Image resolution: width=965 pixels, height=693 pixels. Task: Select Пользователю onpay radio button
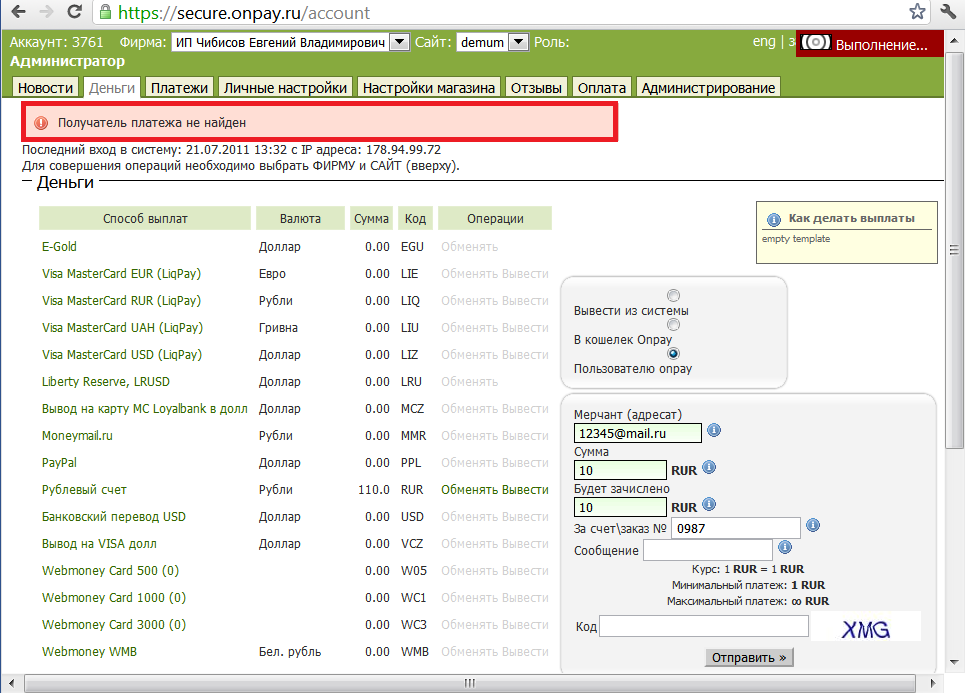click(x=673, y=353)
